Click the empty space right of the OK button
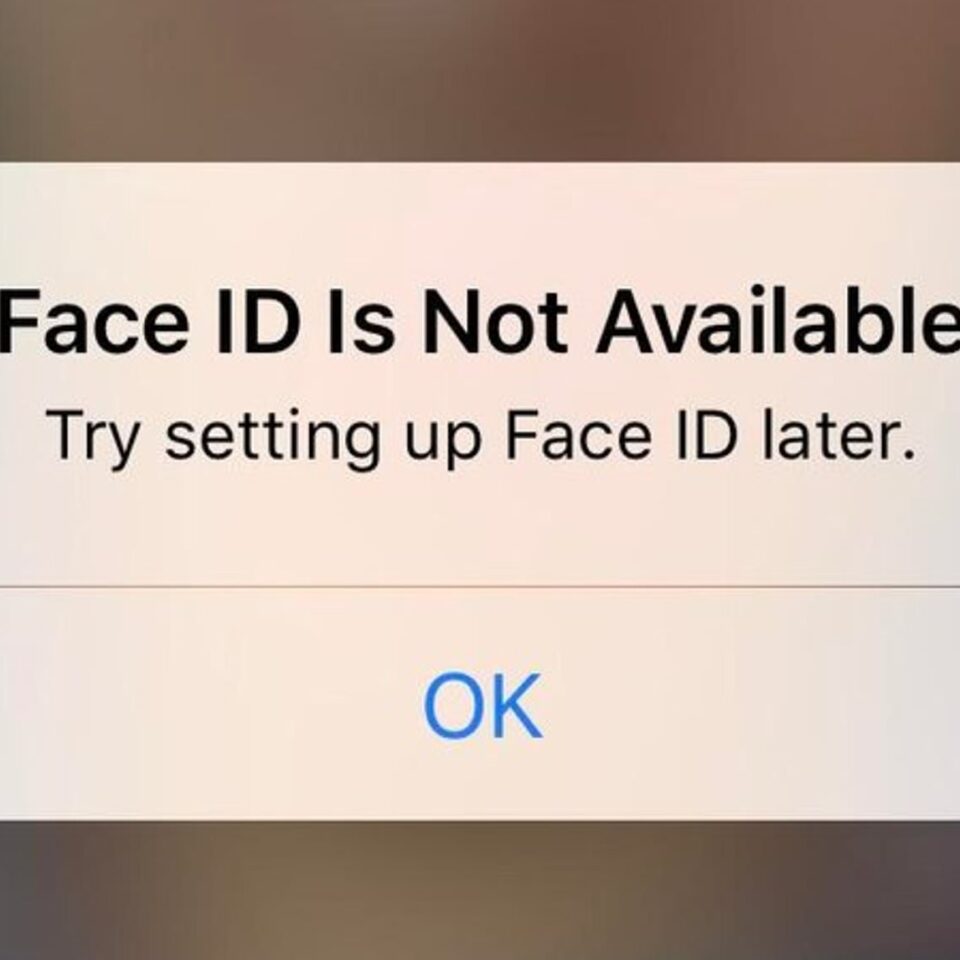960x960 pixels. pyautogui.click(x=753, y=705)
